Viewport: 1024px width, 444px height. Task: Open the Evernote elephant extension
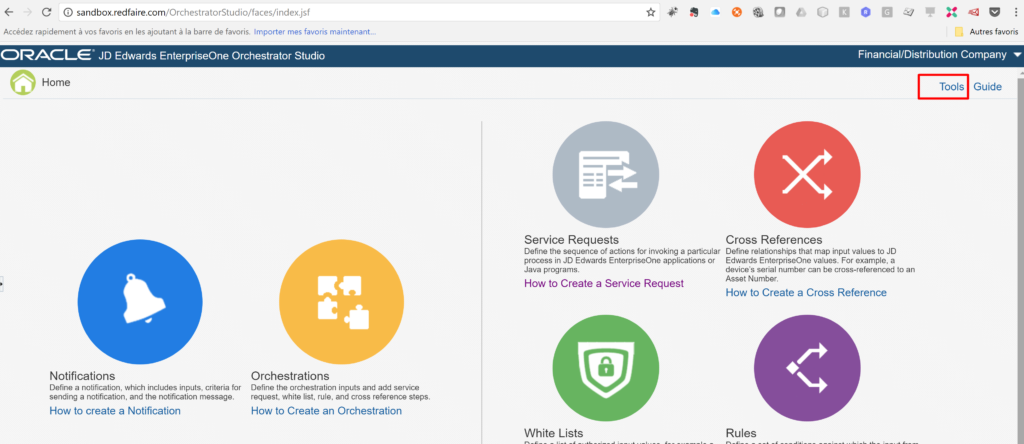[694, 12]
